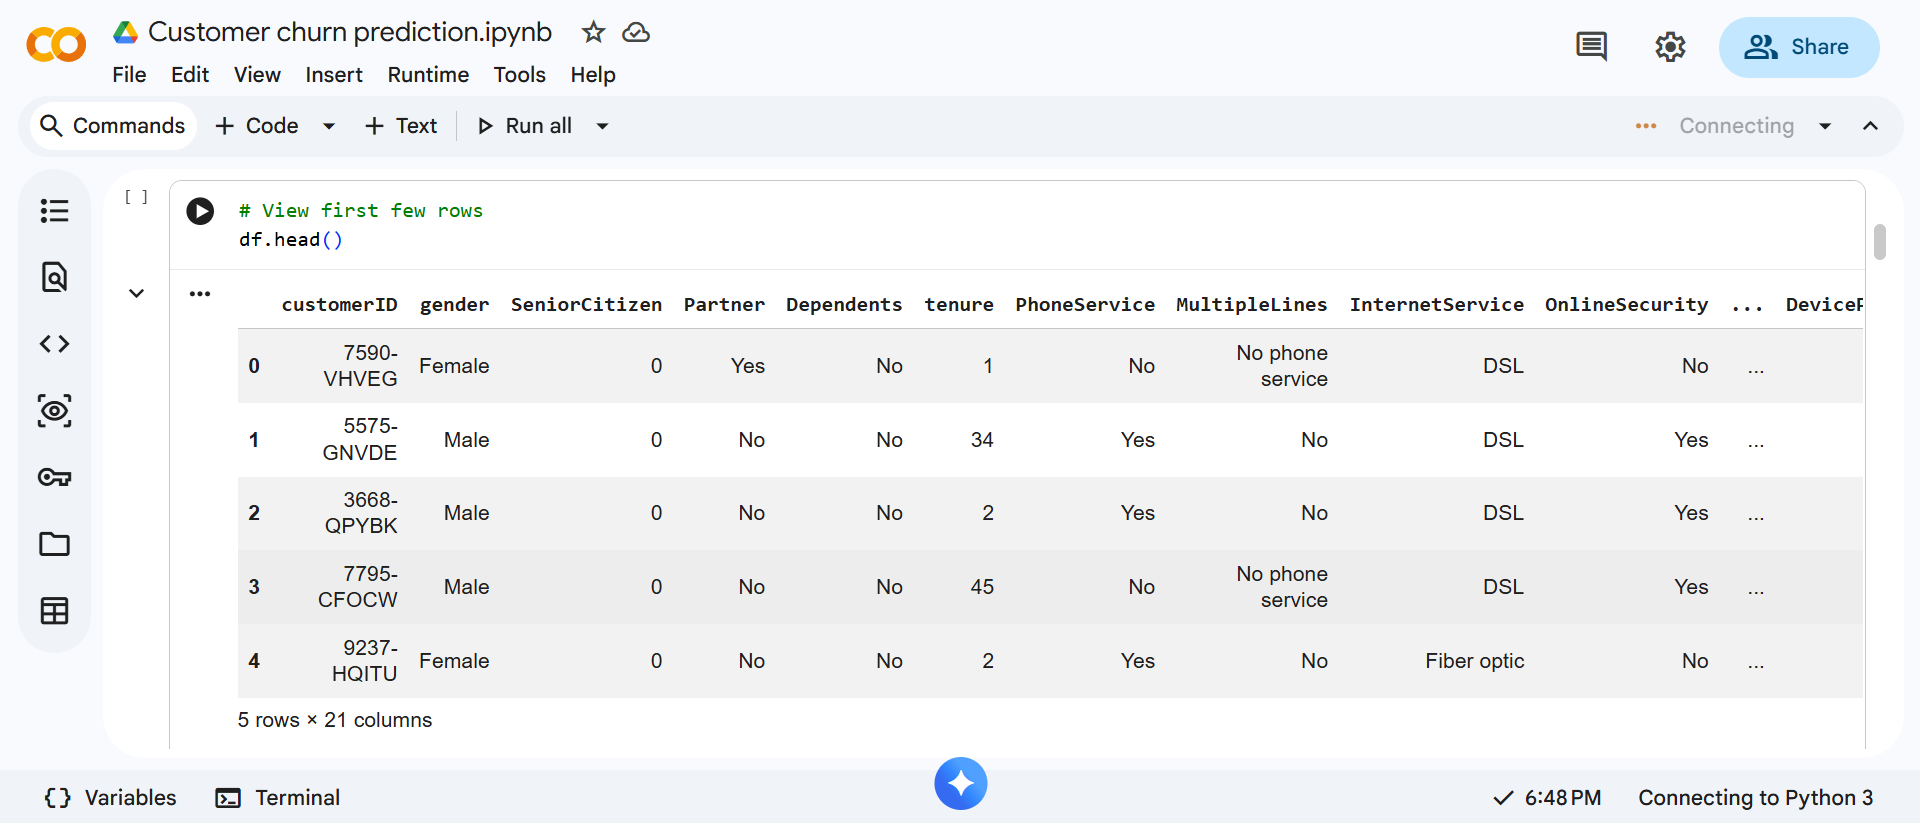Expand the Run all dropdown arrow
Viewport: 1920px width, 823px height.
tap(602, 126)
